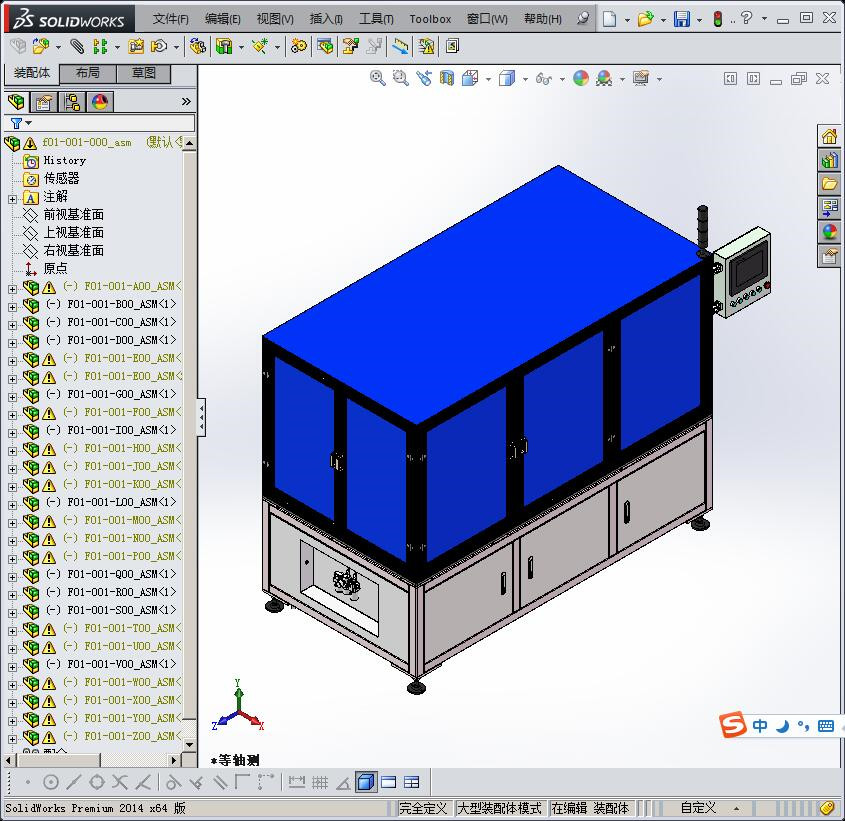845x821 pixels.
Task: Open the 视图(V) menu
Action: pyautogui.click(x=275, y=19)
